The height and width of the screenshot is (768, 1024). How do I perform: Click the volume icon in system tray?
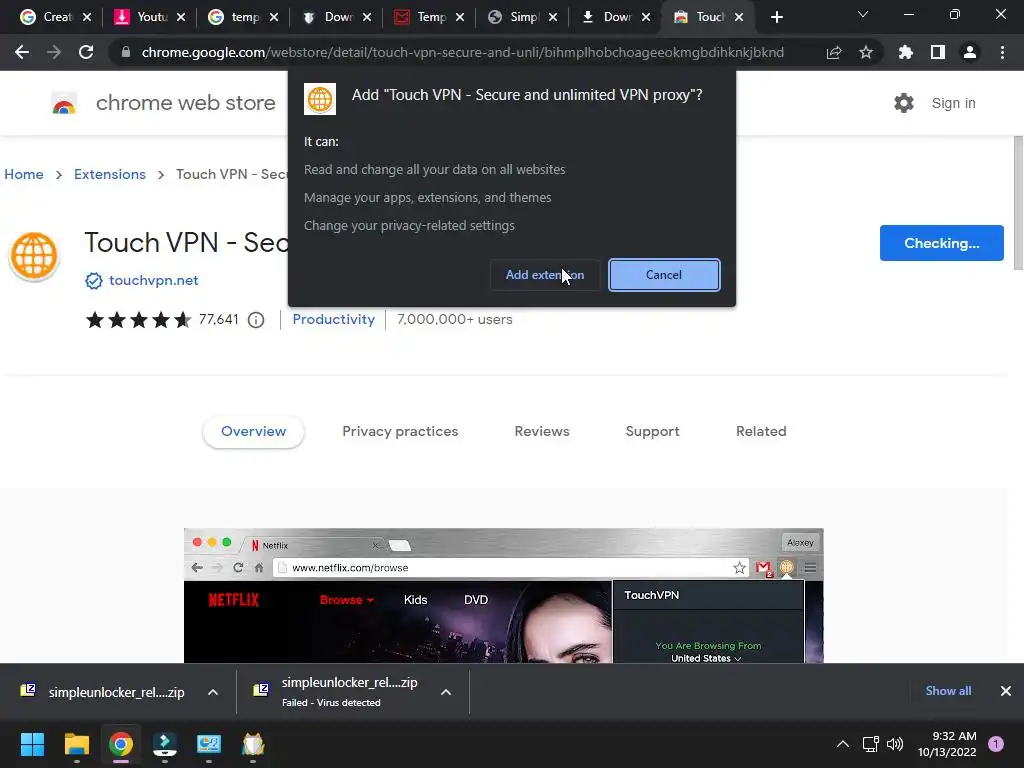pos(895,744)
